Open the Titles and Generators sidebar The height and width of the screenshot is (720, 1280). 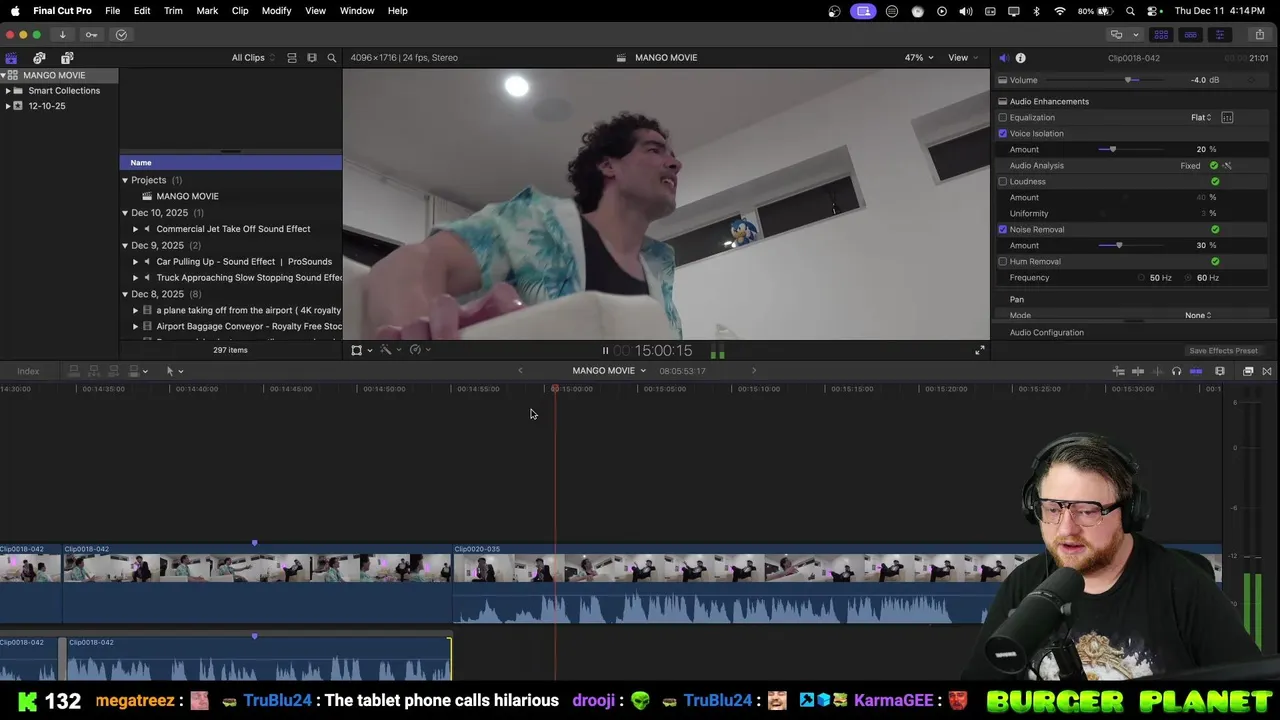pyautogui.click(x=67, y=58)
